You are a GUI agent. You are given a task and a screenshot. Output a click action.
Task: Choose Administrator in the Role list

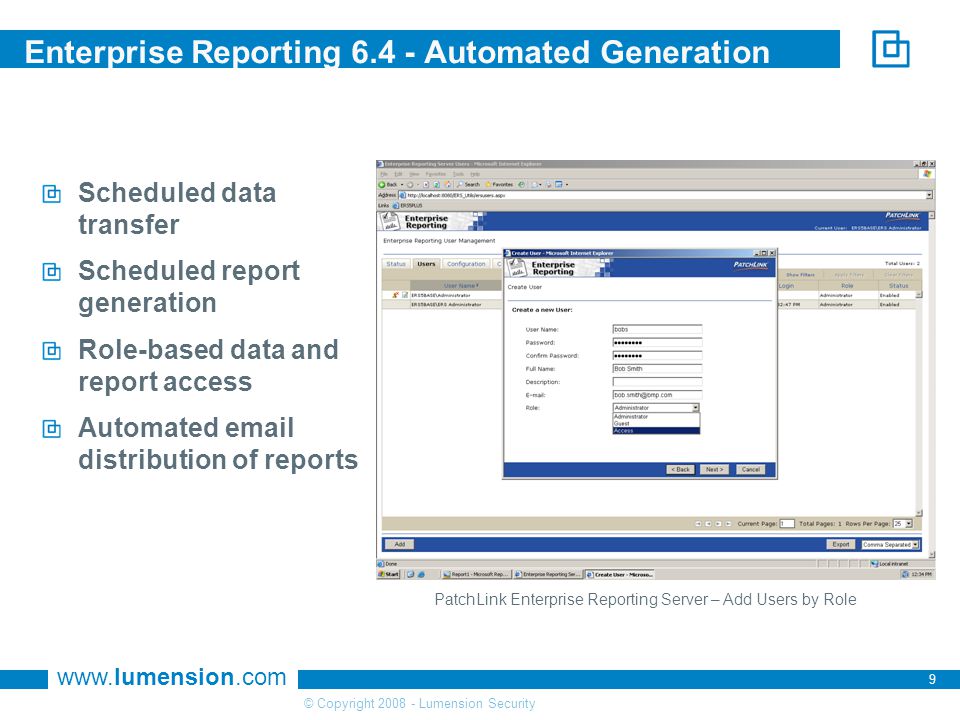656,416
